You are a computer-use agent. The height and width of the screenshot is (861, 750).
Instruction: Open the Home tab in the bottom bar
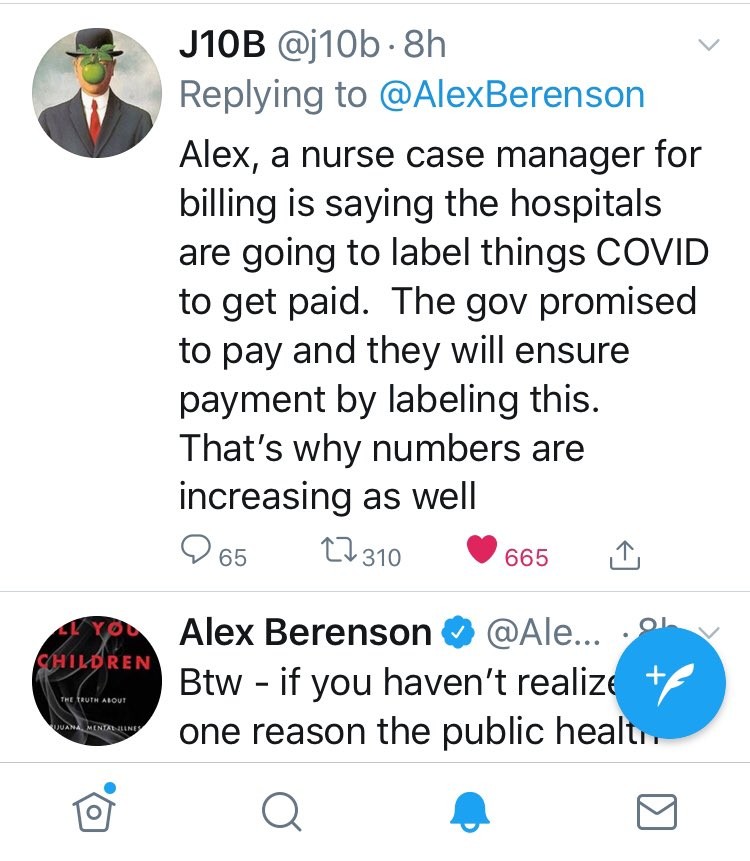94,808
